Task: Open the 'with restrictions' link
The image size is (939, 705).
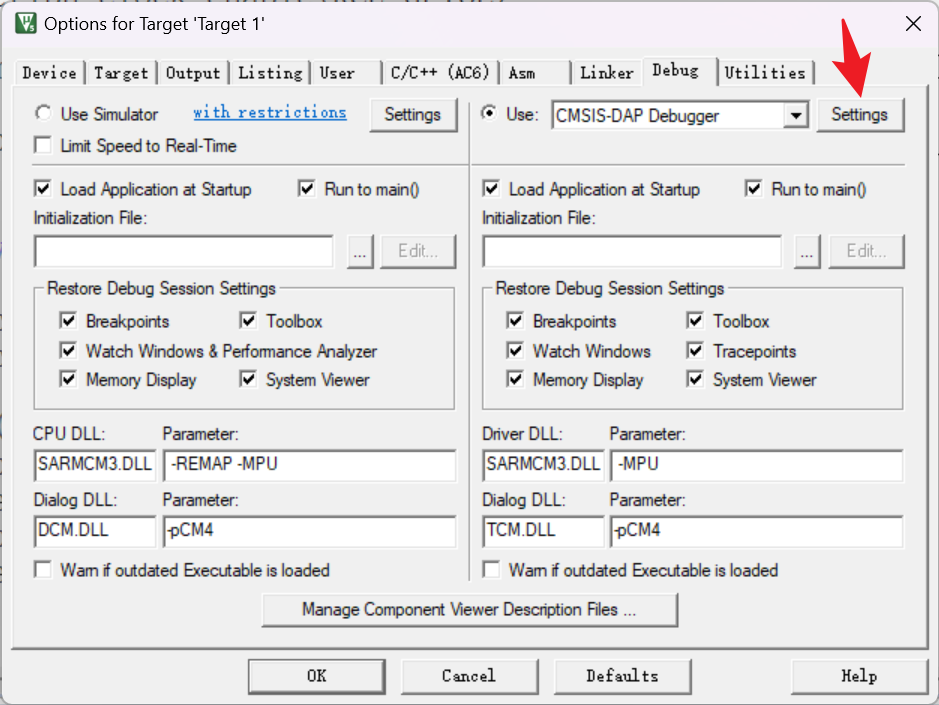Action: pos(269,113)
